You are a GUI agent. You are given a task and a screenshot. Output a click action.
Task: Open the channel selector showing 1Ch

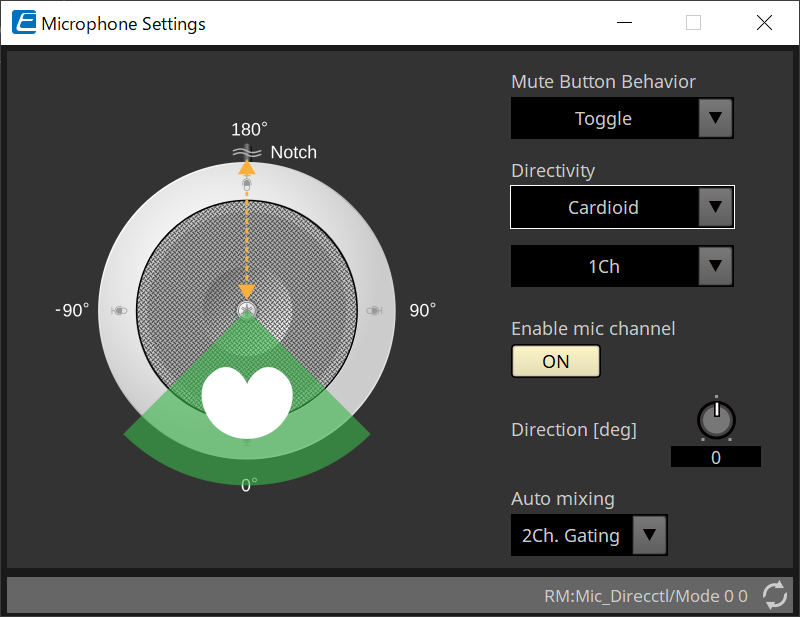coord(621,266)
